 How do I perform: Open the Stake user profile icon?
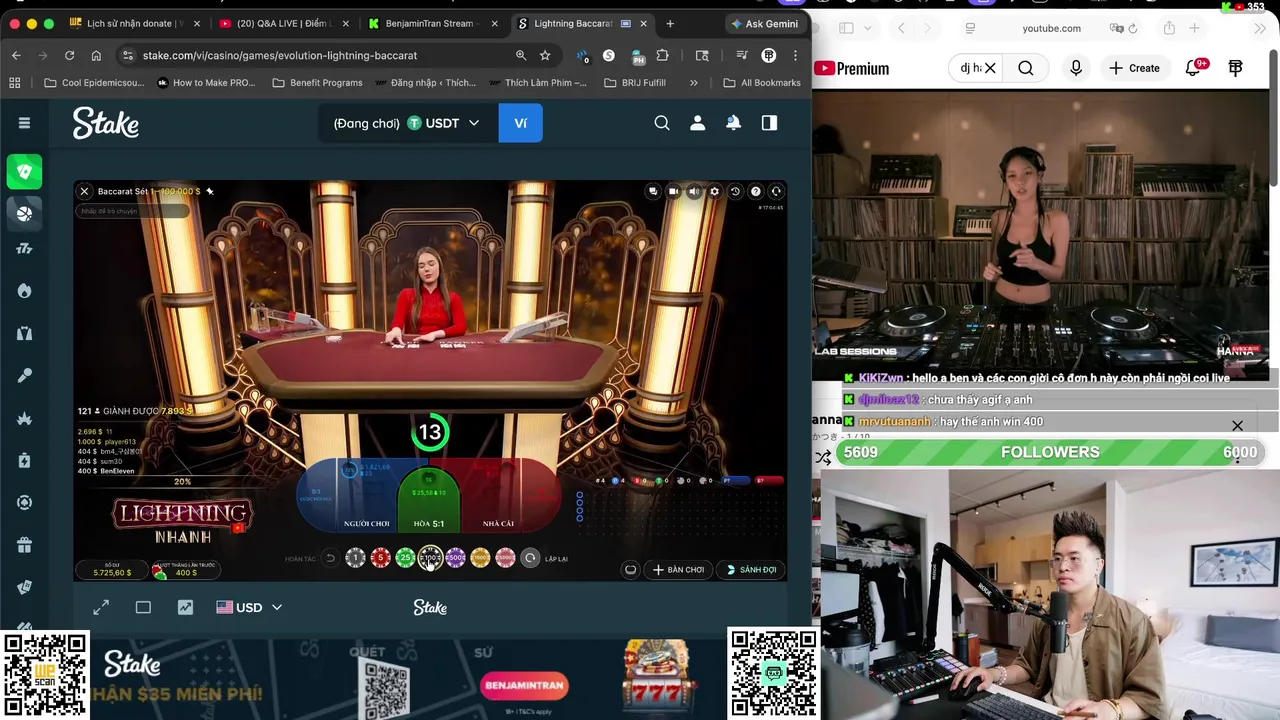(x=698, y=123)
